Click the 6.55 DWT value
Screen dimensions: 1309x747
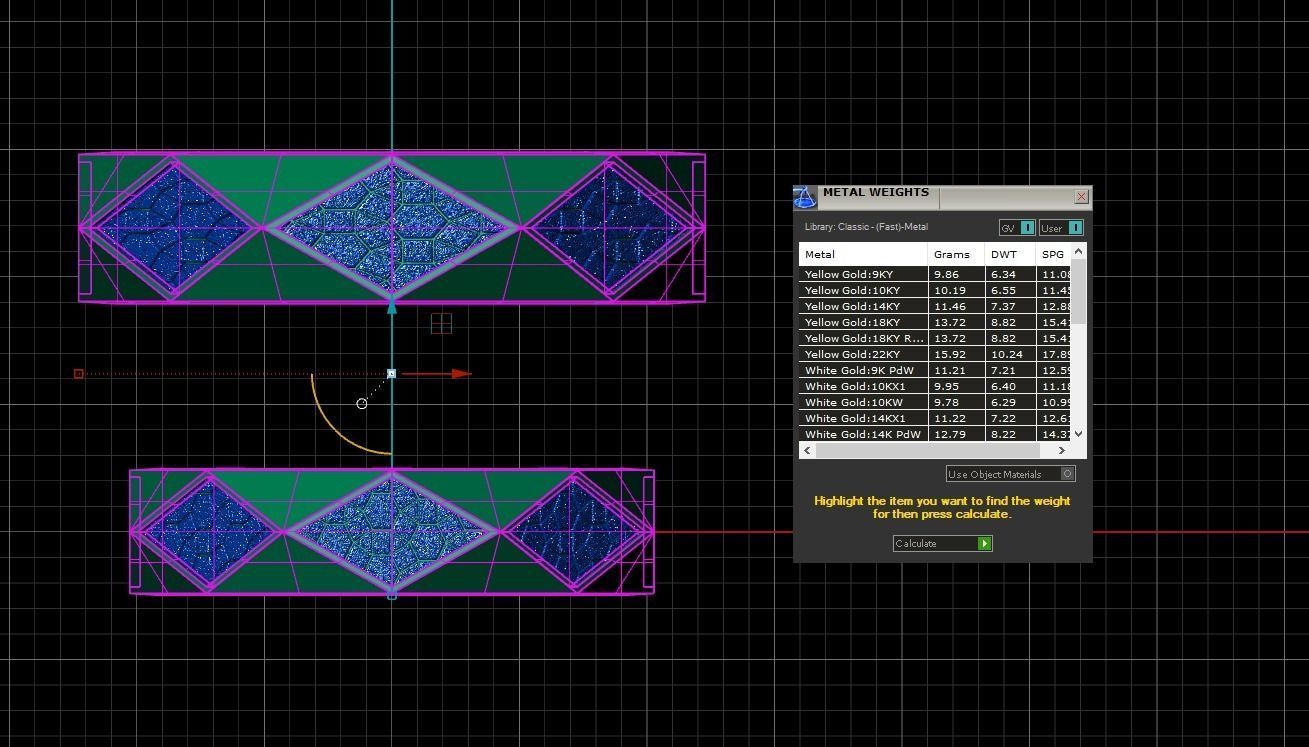pyautogui.click(x=1003, y=290)
